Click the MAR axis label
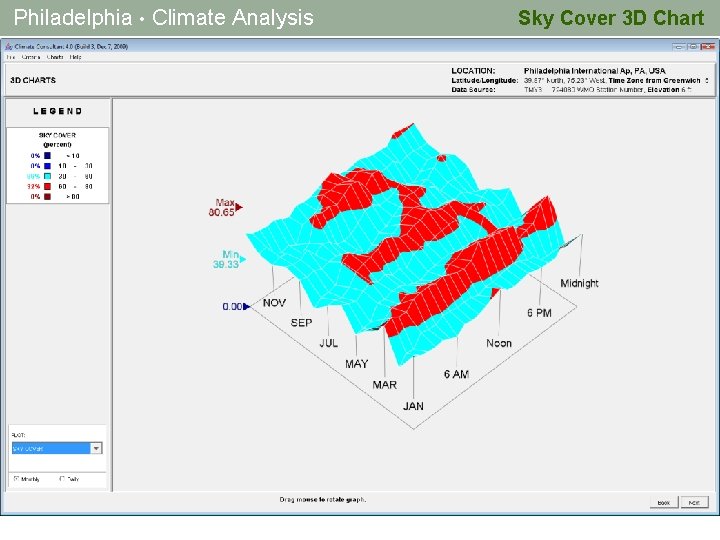720x540 pixels. tap(384, 385)
